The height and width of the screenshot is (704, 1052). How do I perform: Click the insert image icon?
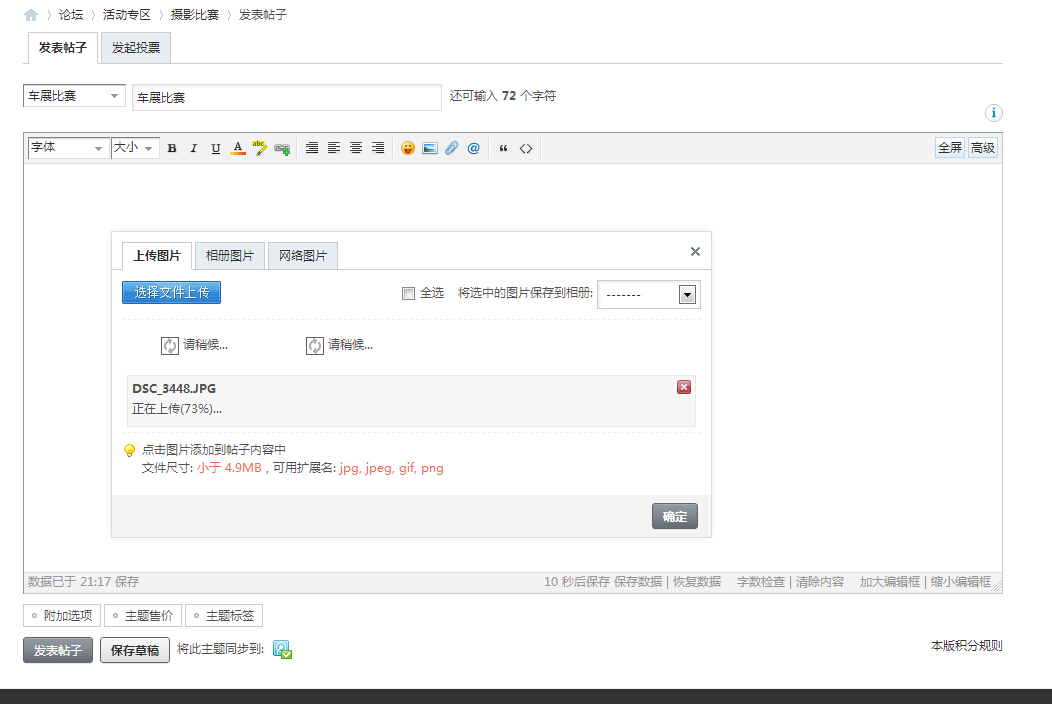(429, 148)
